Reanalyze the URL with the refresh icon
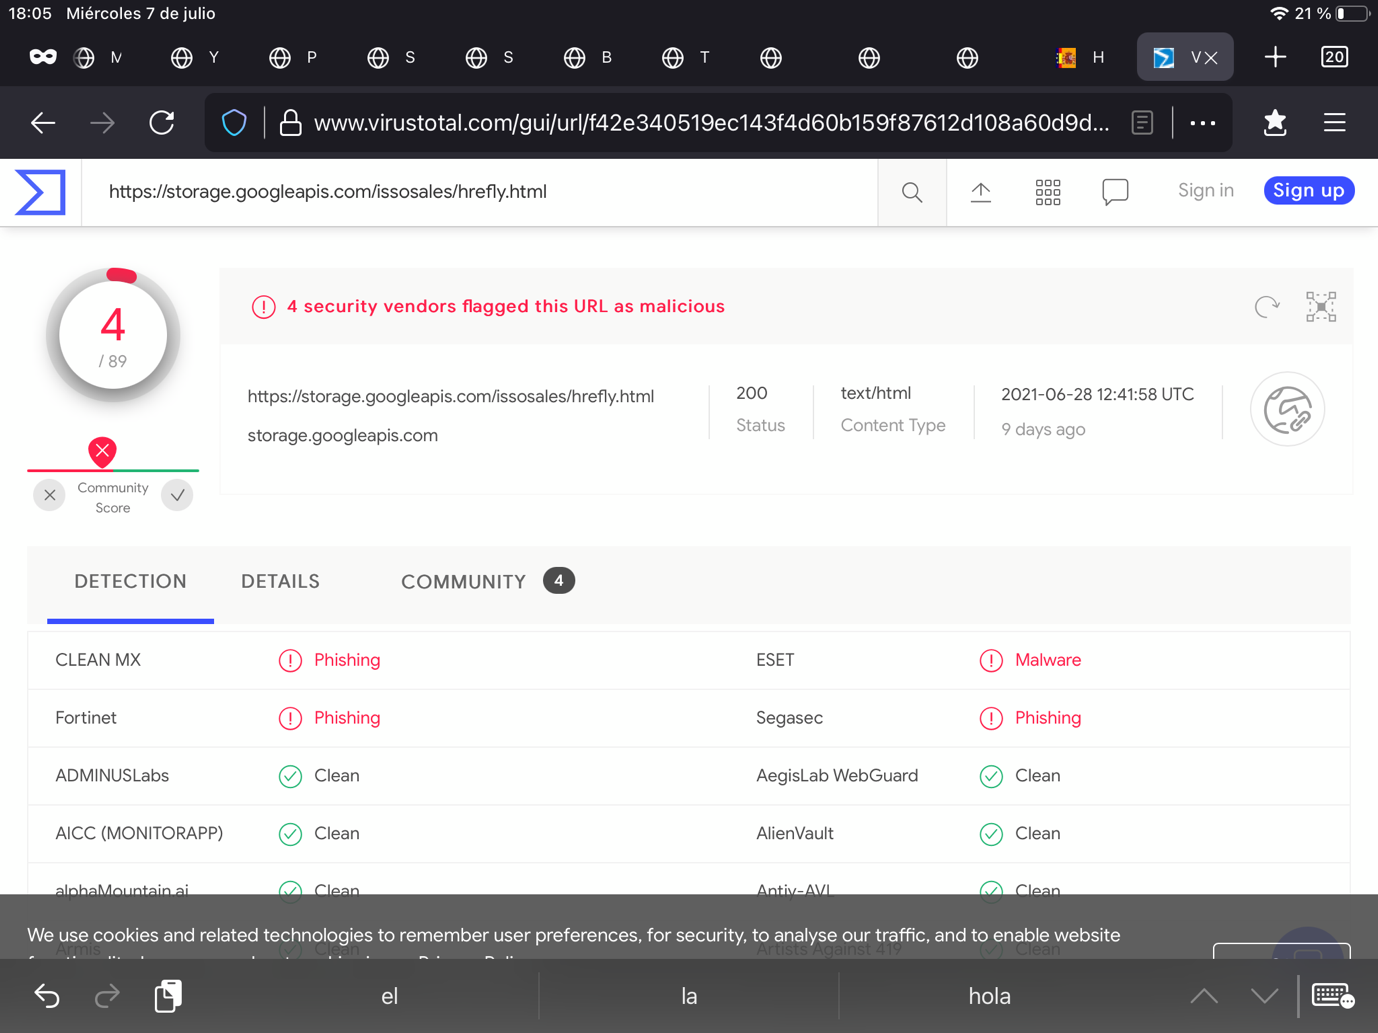1378x1033 pixels. coord(1266,307)
